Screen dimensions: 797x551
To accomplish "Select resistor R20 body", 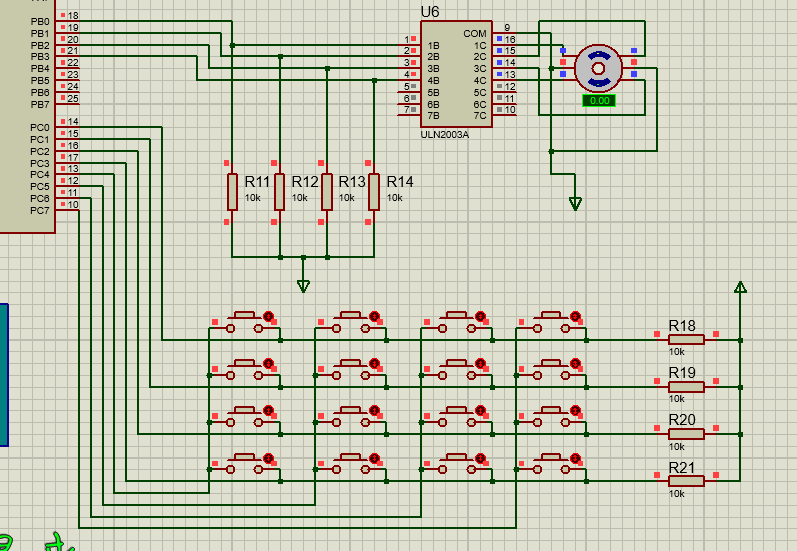I will point(686,434).
